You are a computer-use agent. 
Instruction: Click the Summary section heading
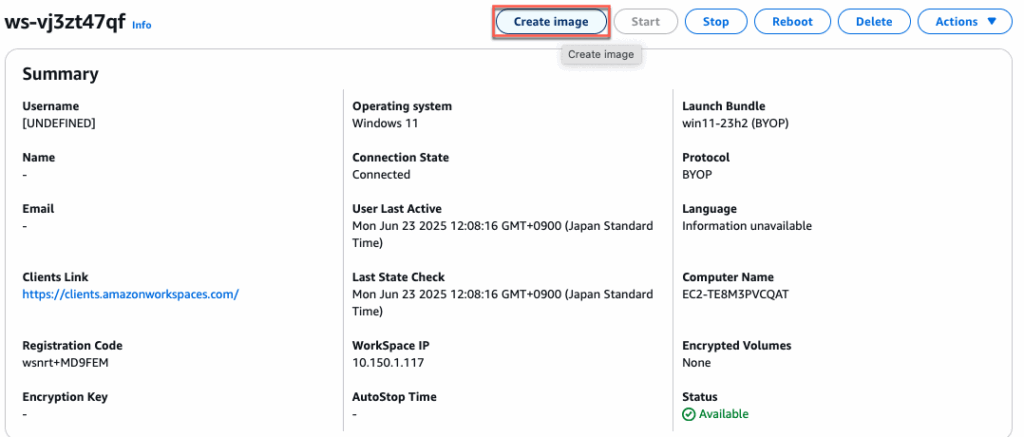pos(60,74)
